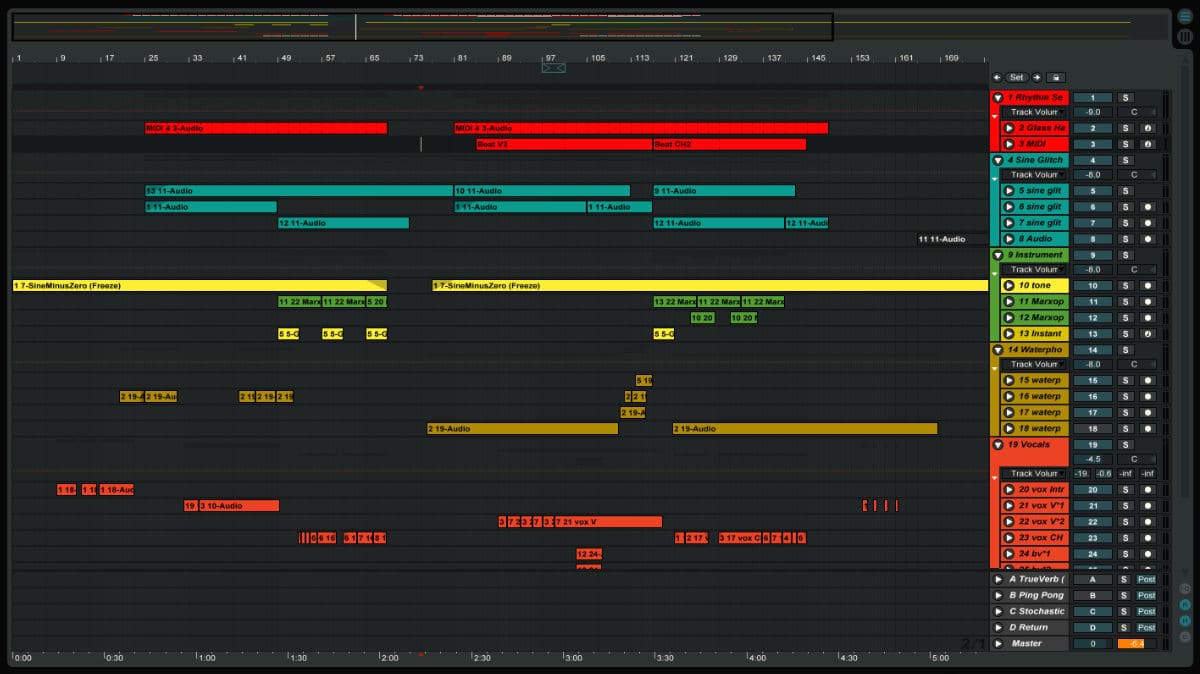Click the 2/1 grid size label
This screenshot has height=674, width=1200.
pos(973,644)
